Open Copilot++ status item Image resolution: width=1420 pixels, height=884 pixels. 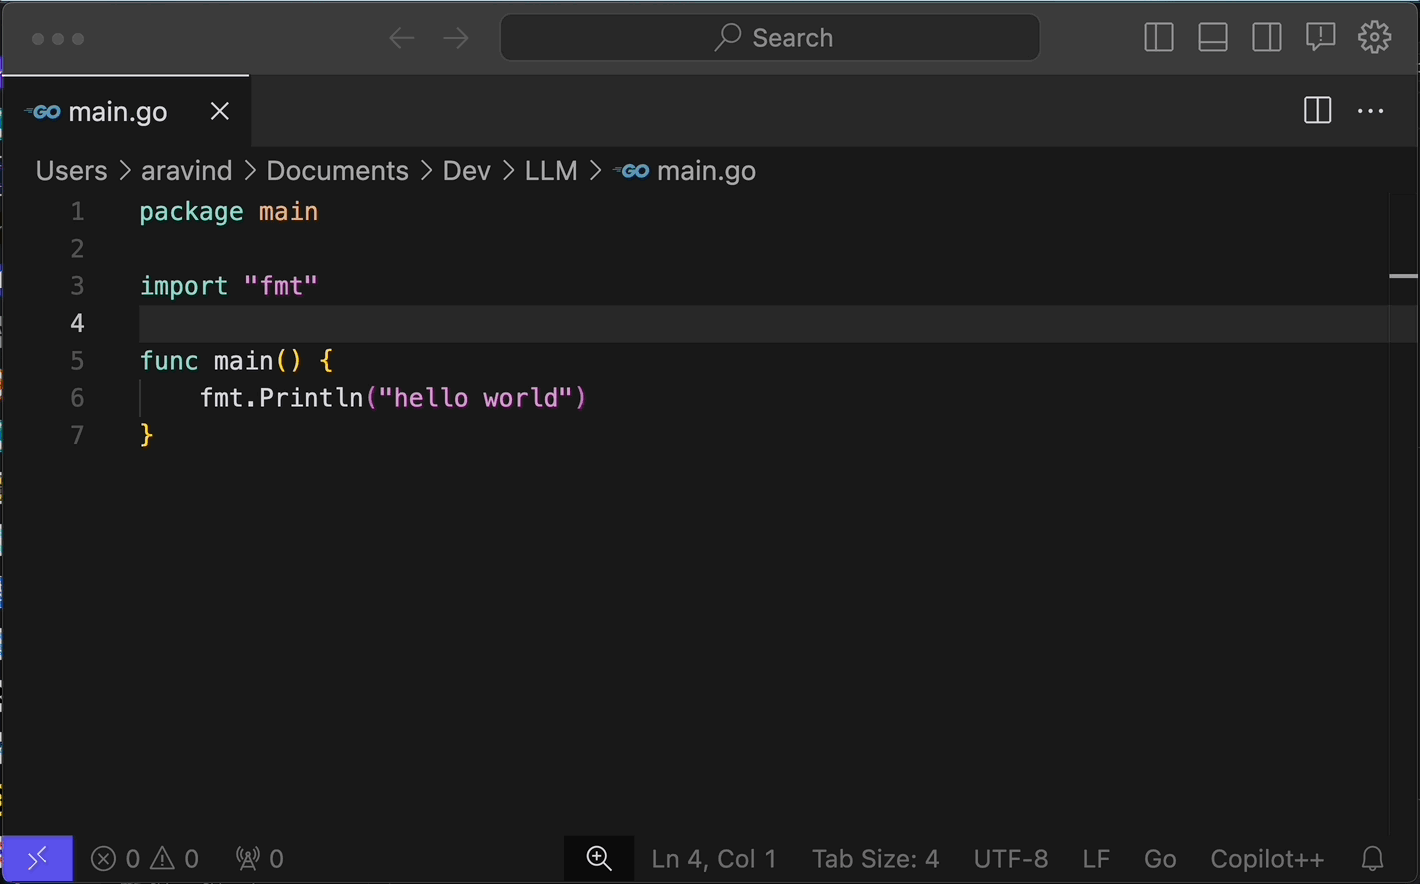pyautogui.click(x=1267, y=859)
